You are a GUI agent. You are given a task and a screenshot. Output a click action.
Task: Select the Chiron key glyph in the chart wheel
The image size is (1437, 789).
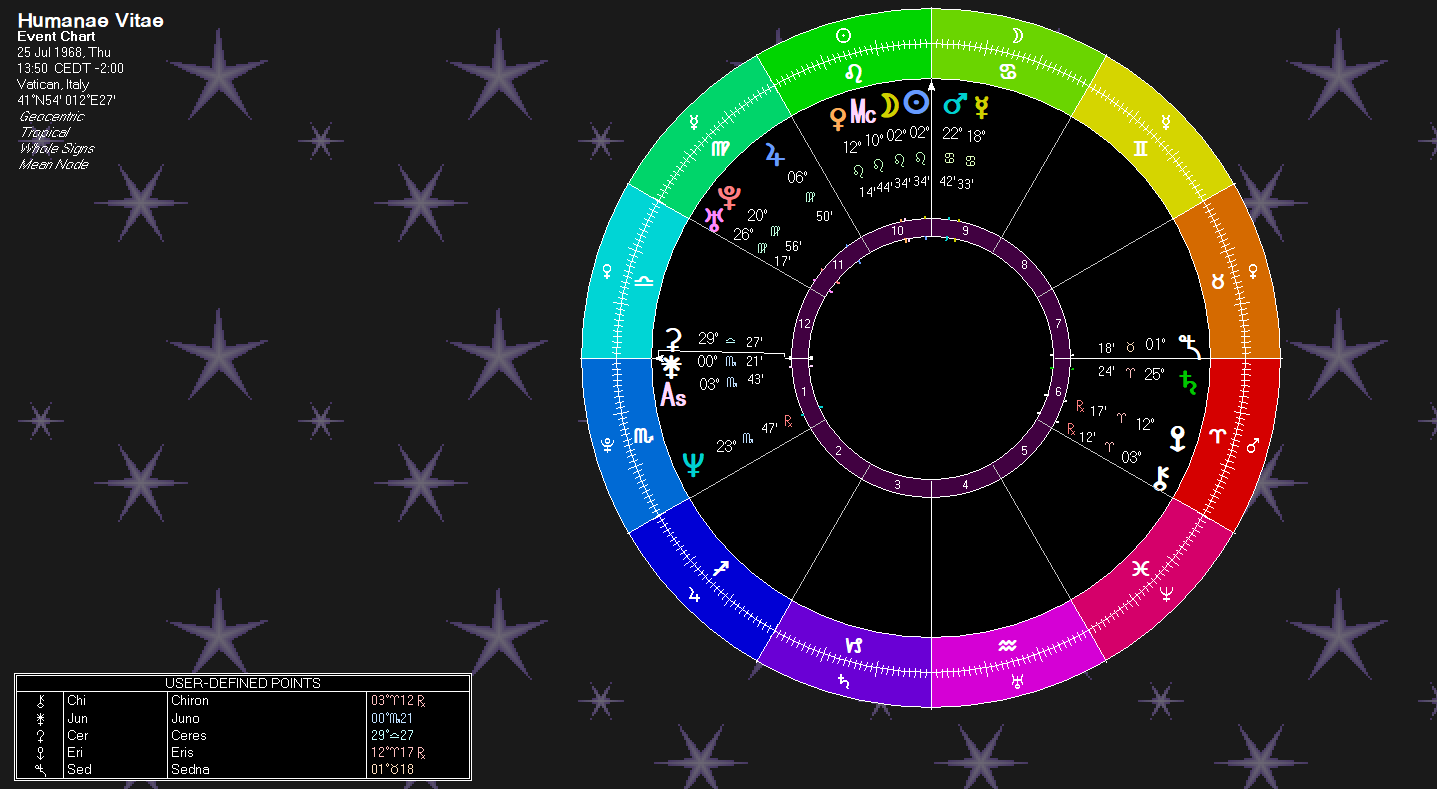(x=1160, y=478)
